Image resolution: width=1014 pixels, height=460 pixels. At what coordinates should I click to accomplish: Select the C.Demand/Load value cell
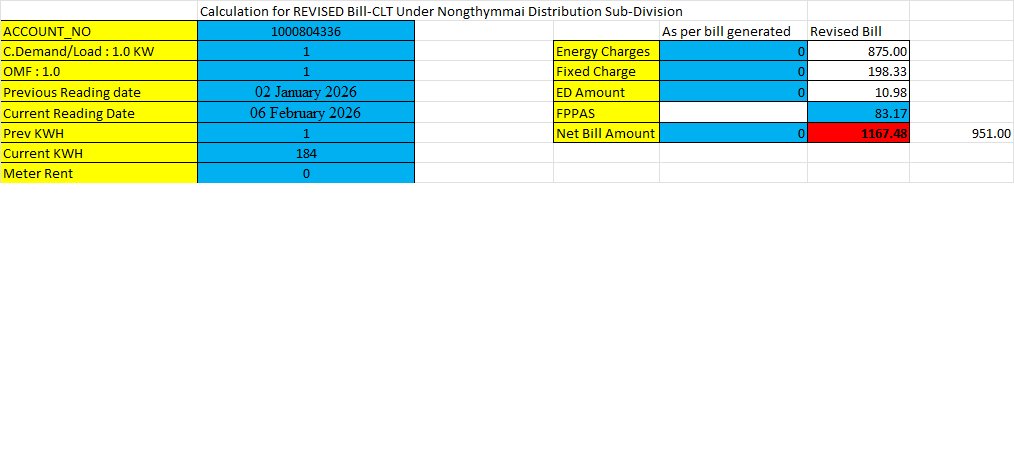pyautogui.click(x=306, y=51)
